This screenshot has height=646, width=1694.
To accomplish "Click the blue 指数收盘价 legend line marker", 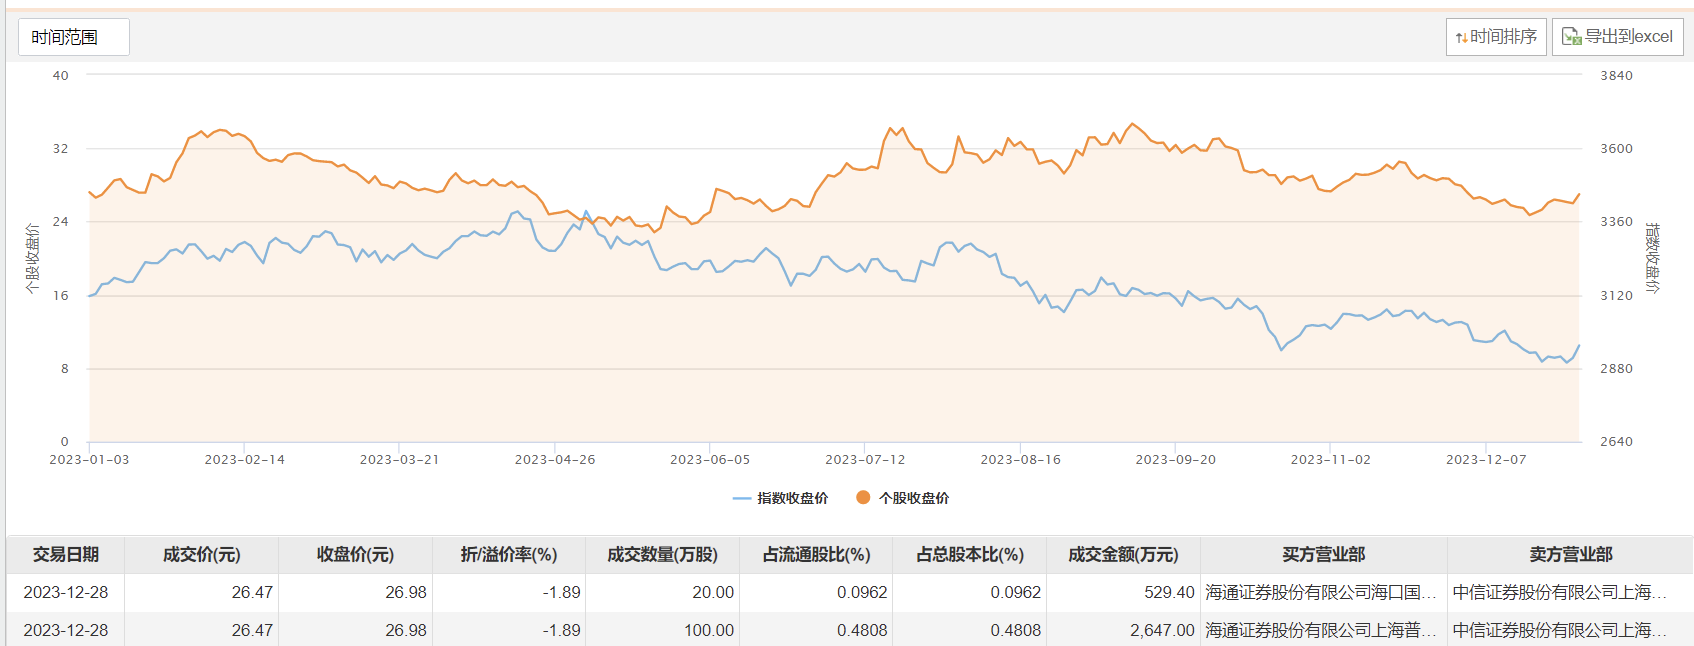I will (x=742, y=498).
